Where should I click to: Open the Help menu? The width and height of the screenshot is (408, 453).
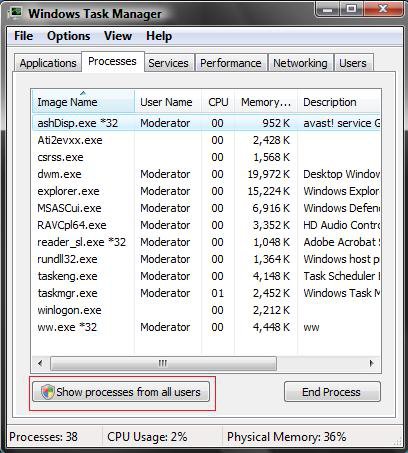(159, 36)
